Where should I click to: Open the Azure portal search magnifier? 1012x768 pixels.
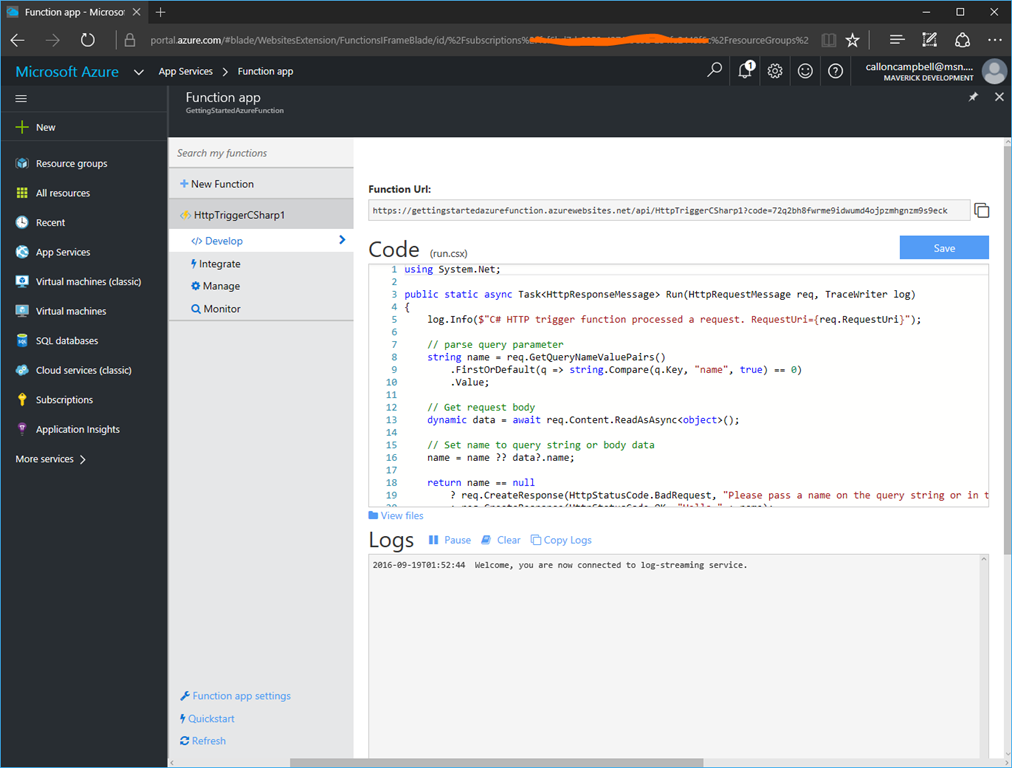coord(714,71)
